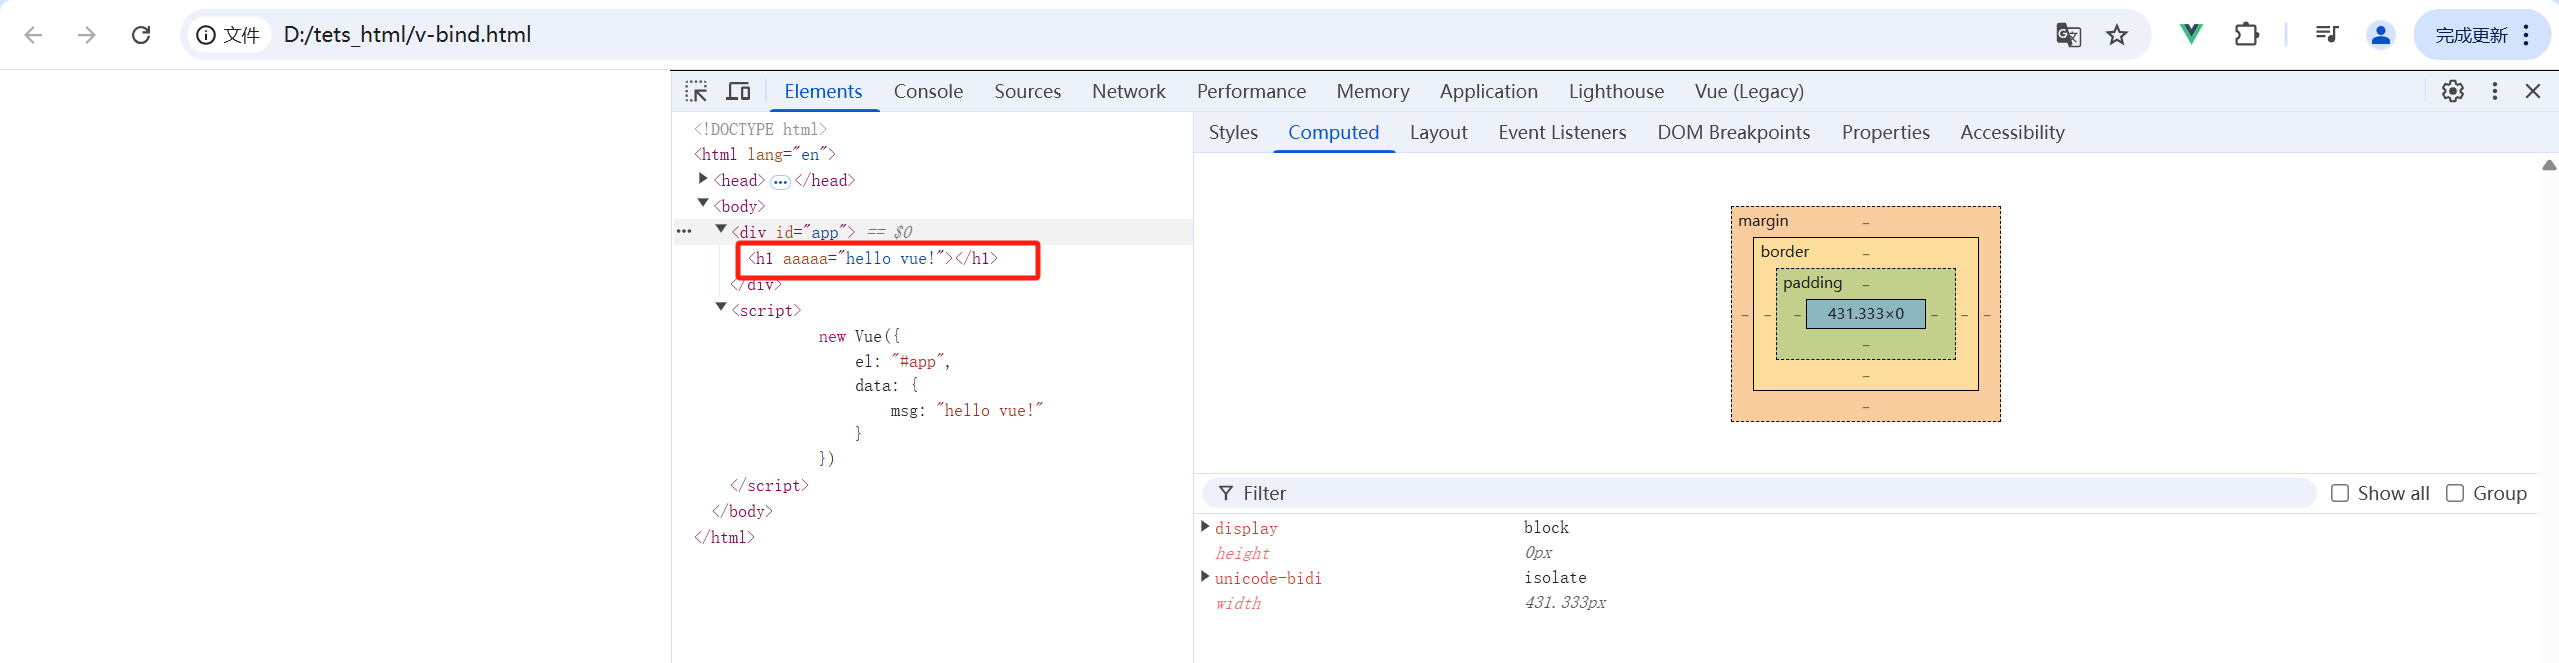This screenshot has width=2559, height=663.
Task: Select the h1 aaaaa element row
Action: (873, 258)
